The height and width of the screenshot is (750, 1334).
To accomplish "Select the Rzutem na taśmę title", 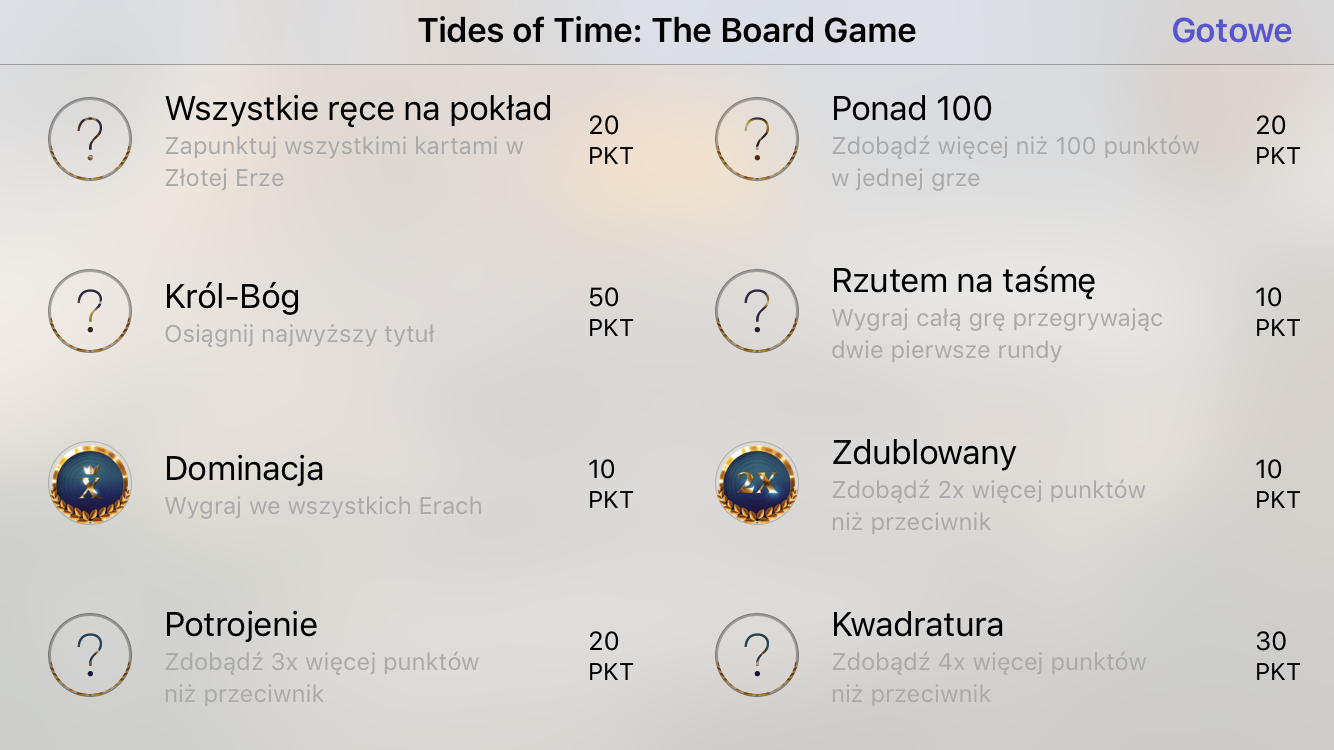I will pyautogui.click(x=963, y=281).
